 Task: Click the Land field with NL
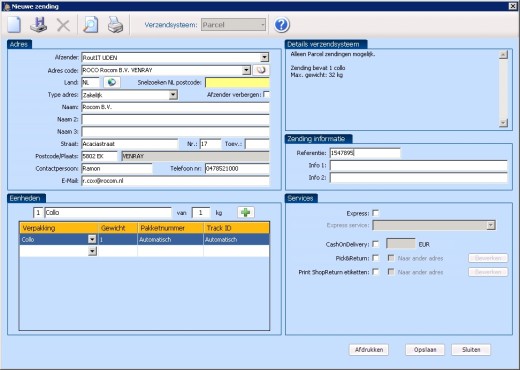click(90, 82)
